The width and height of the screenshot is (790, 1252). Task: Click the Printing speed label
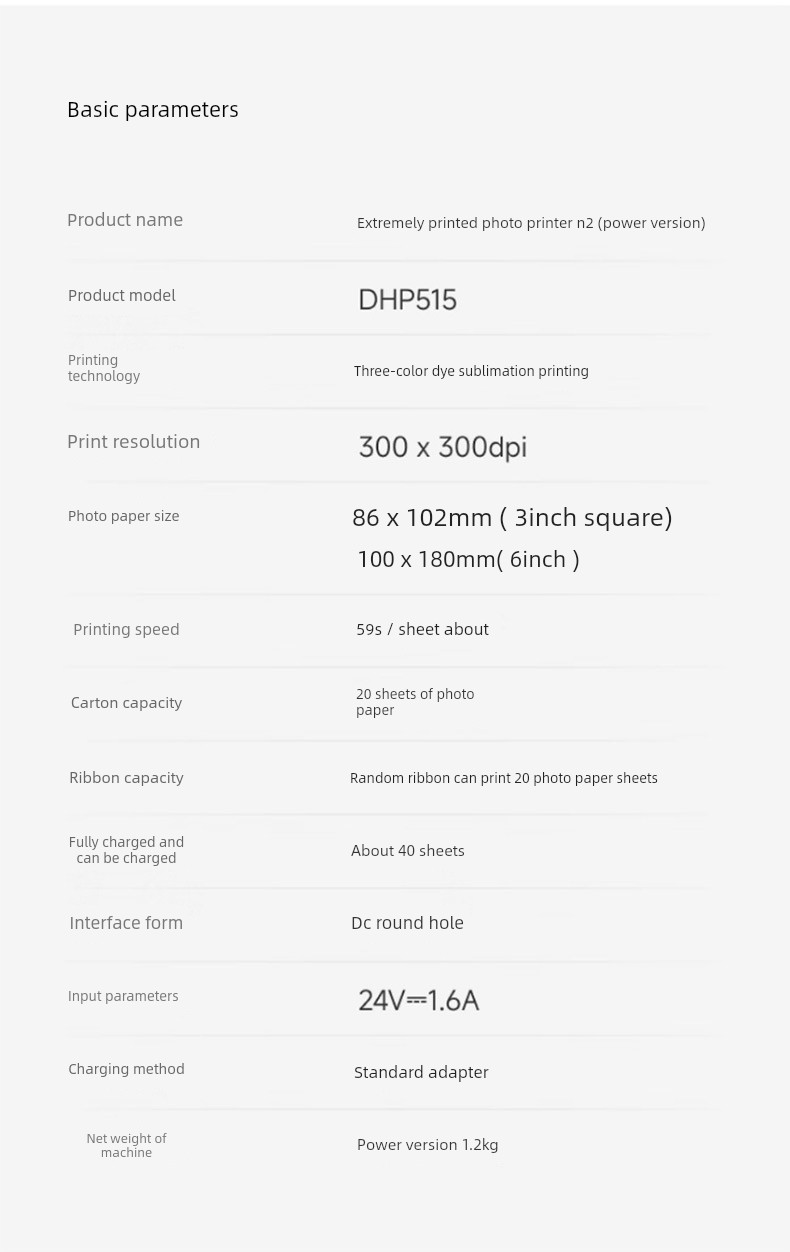pyautogui.click(x=126, y=629)
